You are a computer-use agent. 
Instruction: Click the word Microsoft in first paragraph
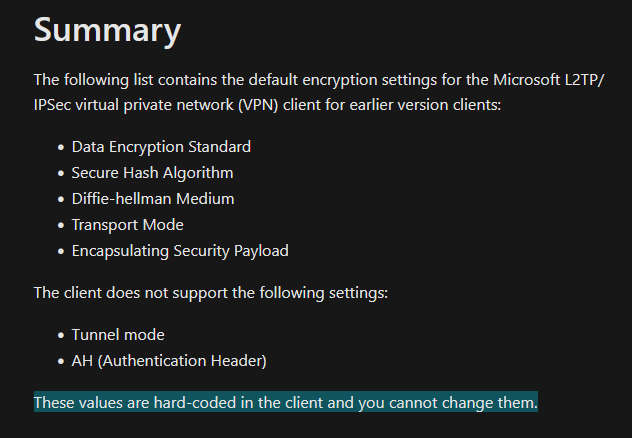[526, 80]
